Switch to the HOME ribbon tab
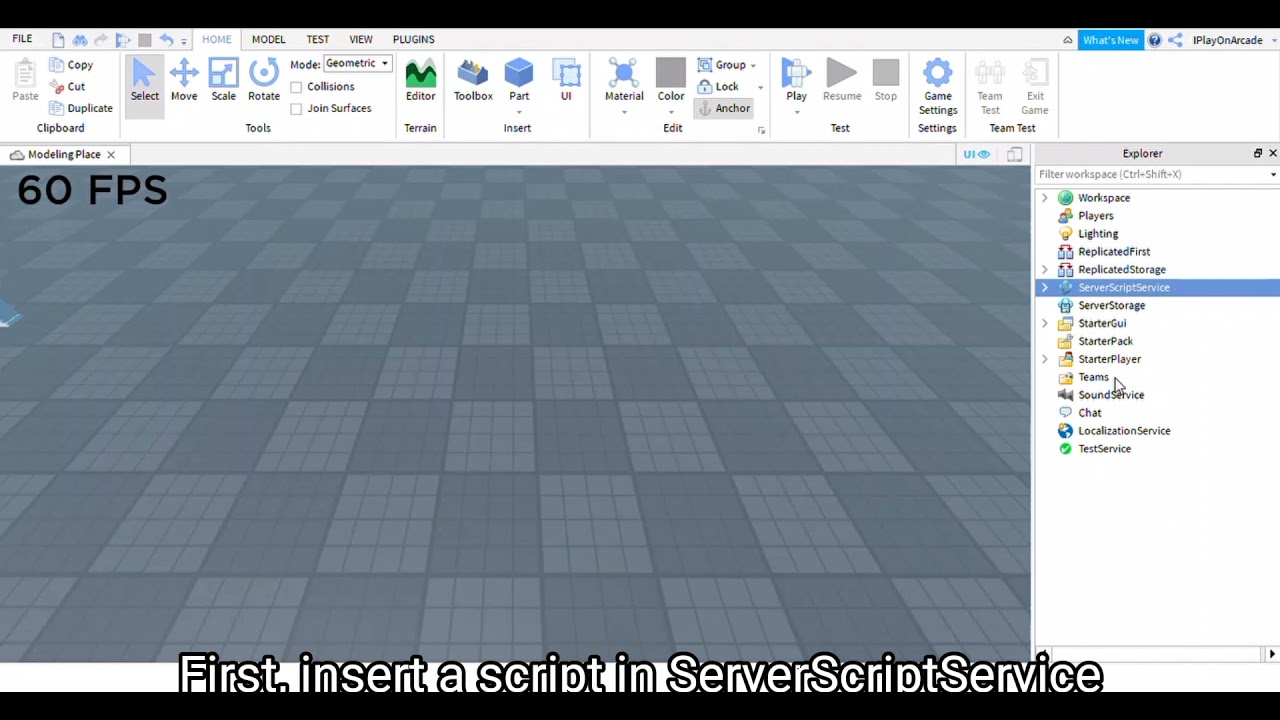 [216, 40]
